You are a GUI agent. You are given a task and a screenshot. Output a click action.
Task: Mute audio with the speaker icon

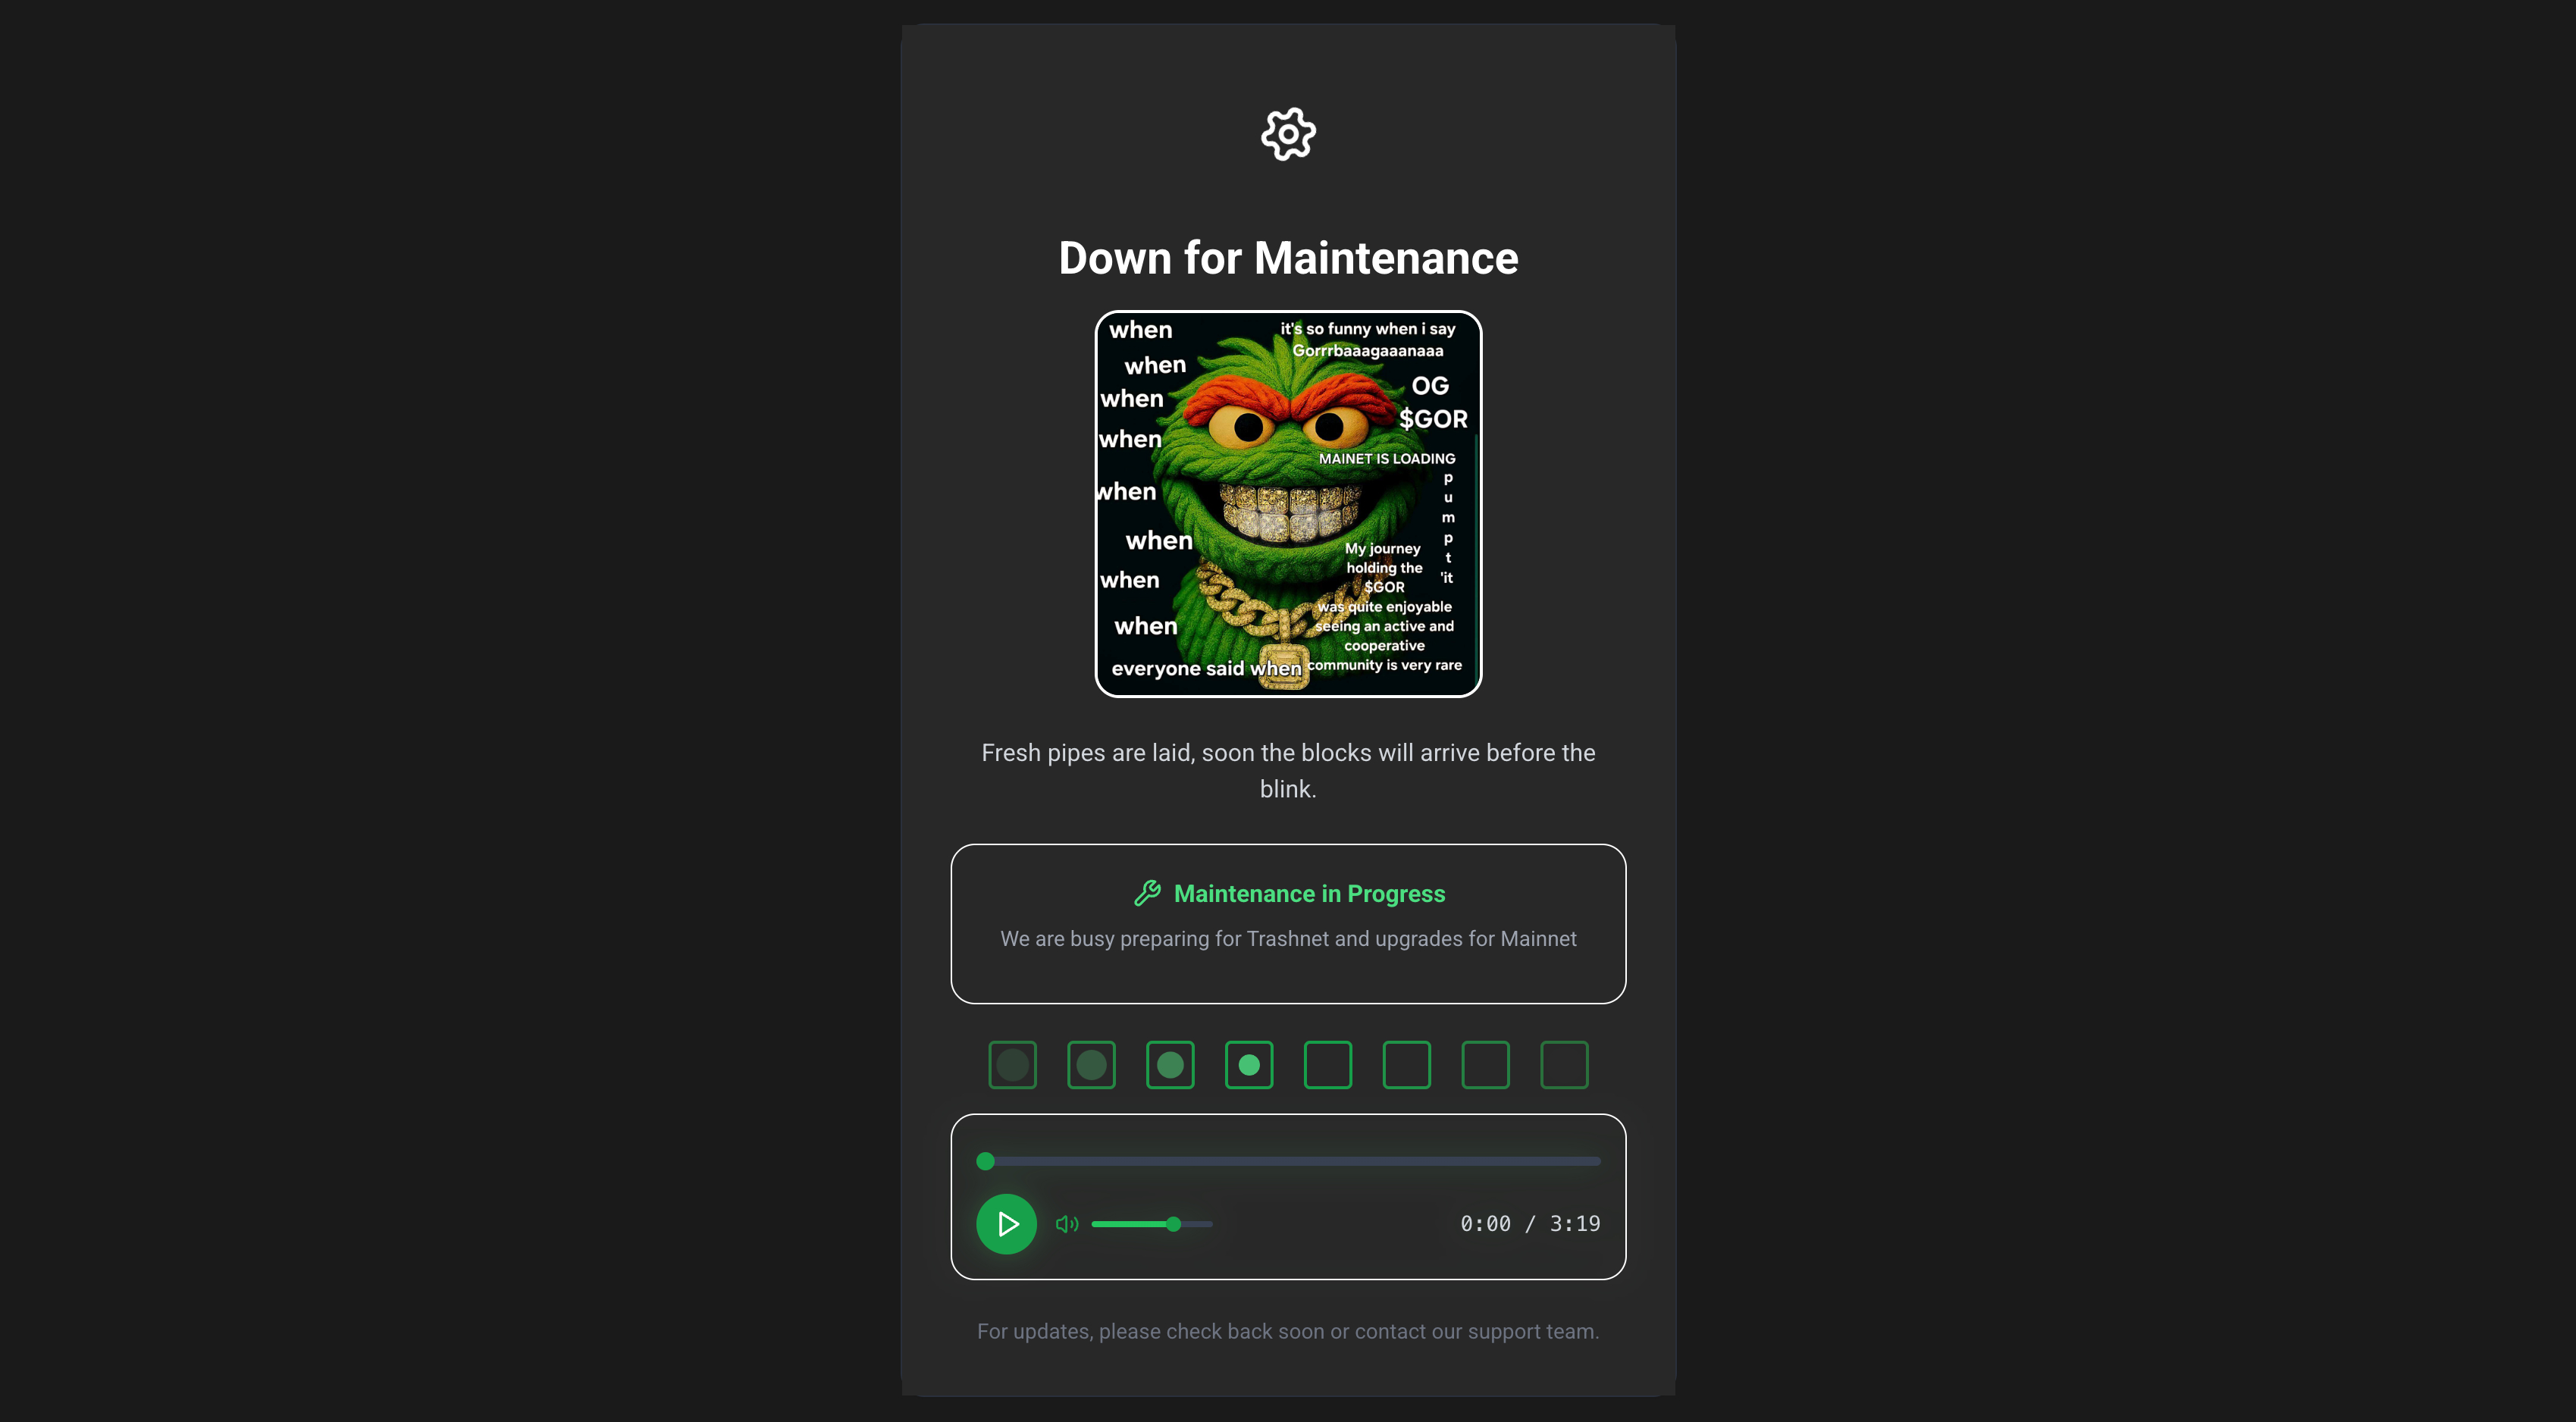[x=1067, y=1224]
